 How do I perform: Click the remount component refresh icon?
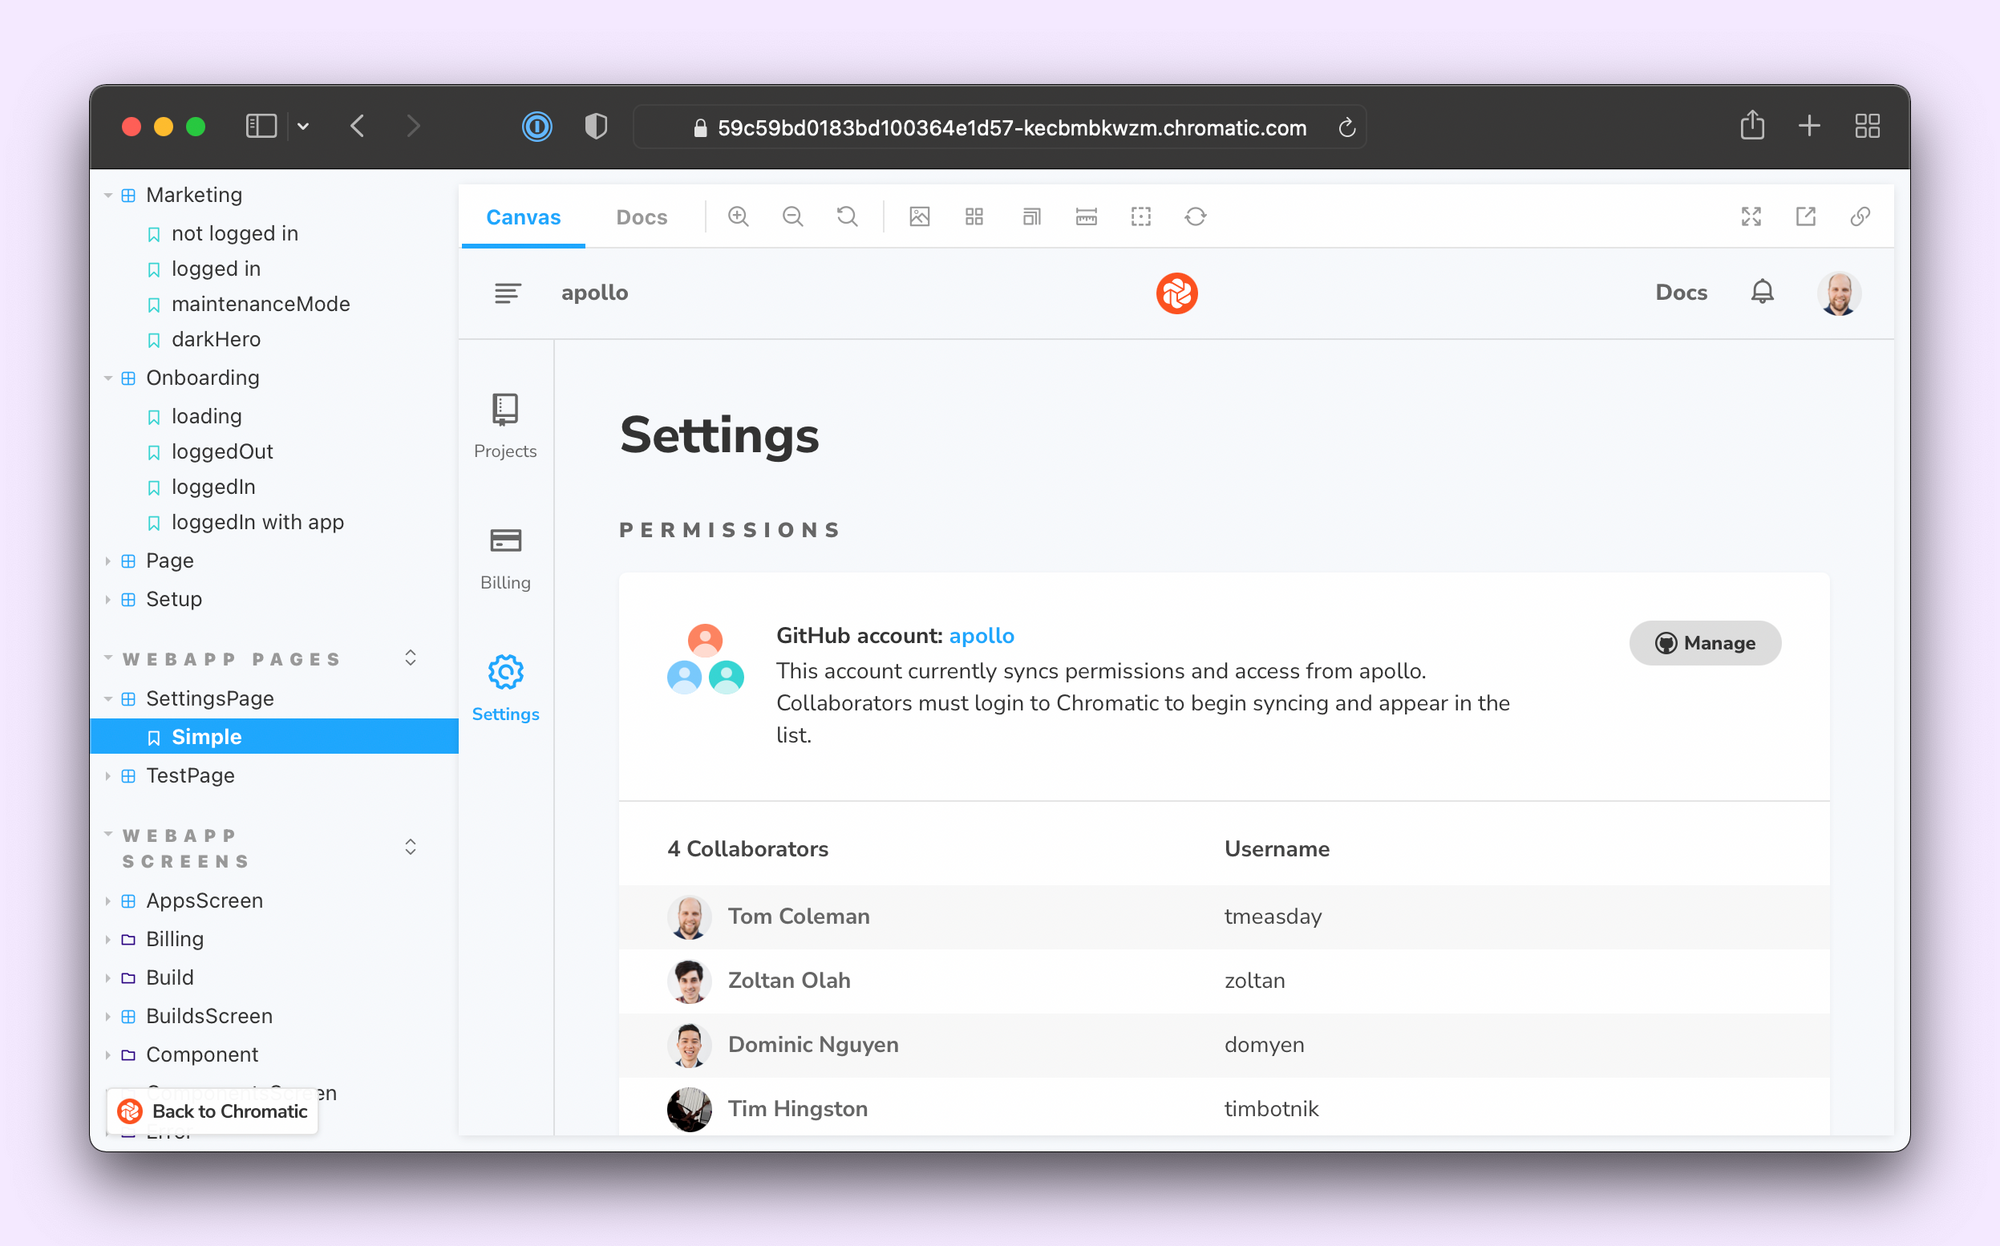pyautogui.click(x=1196, y=217)
